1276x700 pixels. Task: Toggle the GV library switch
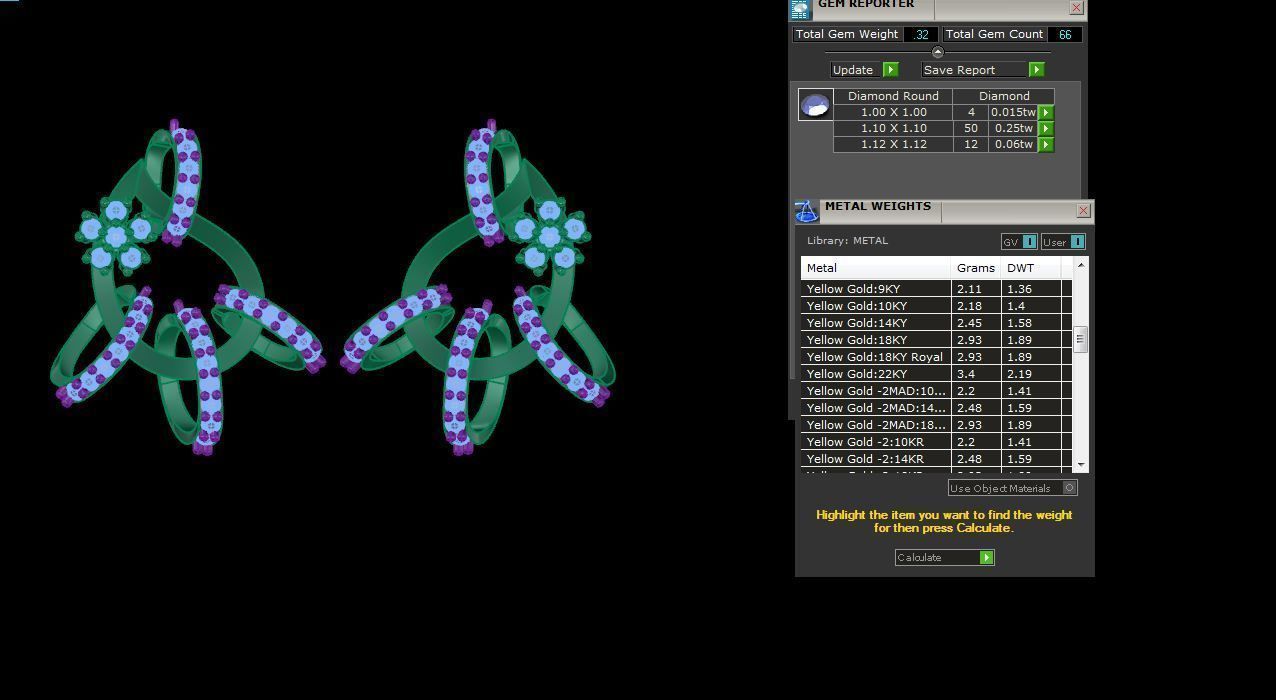[x=1029, y=242]
